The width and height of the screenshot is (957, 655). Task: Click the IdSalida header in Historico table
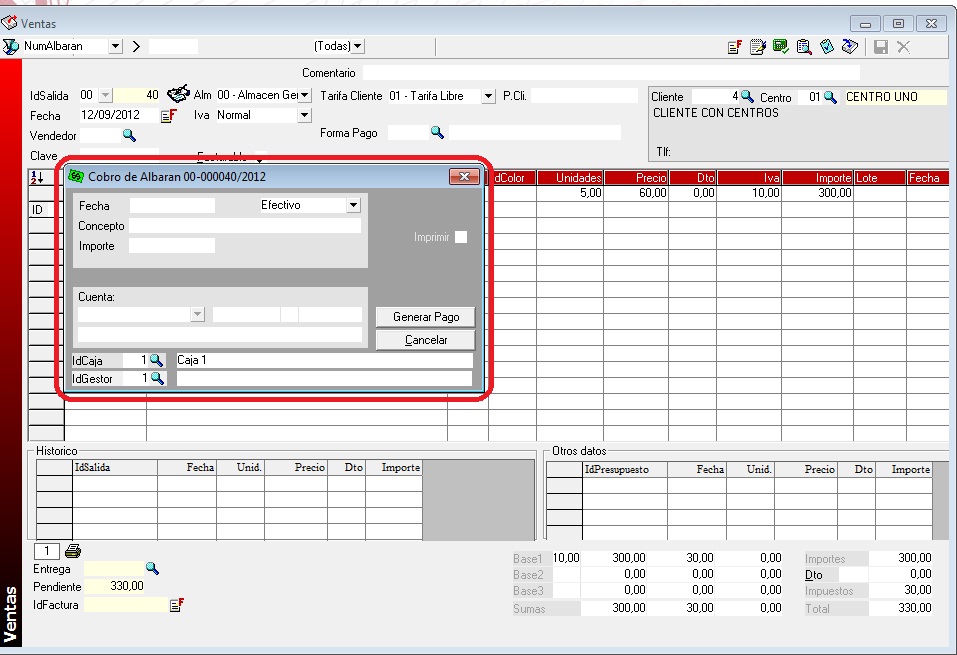point(115,468)
